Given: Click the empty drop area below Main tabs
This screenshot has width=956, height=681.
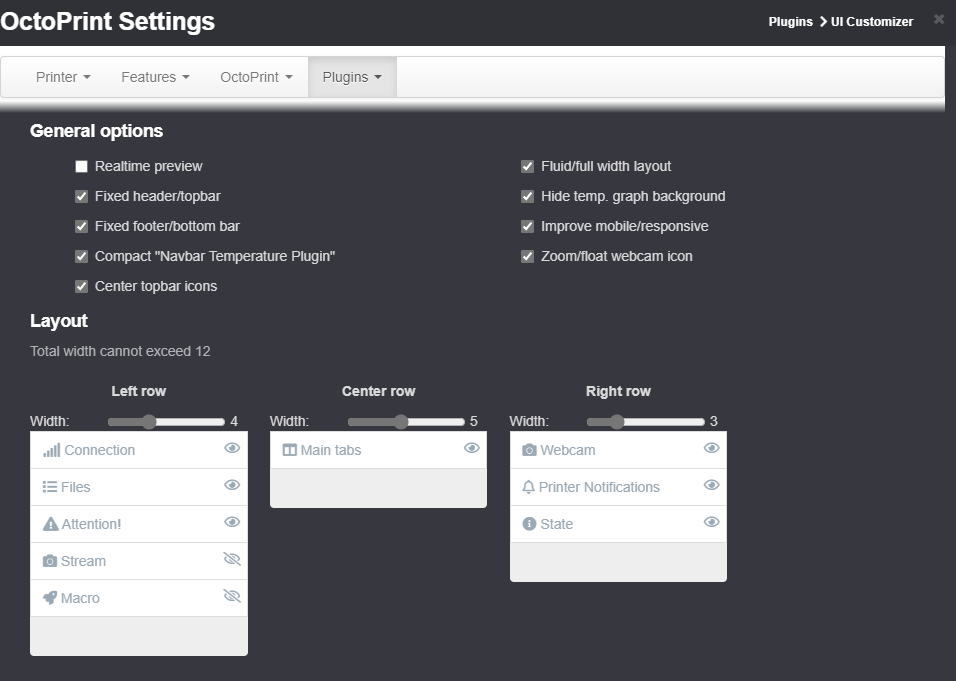Looking at the screenshot, I should (x=379, y=488).
